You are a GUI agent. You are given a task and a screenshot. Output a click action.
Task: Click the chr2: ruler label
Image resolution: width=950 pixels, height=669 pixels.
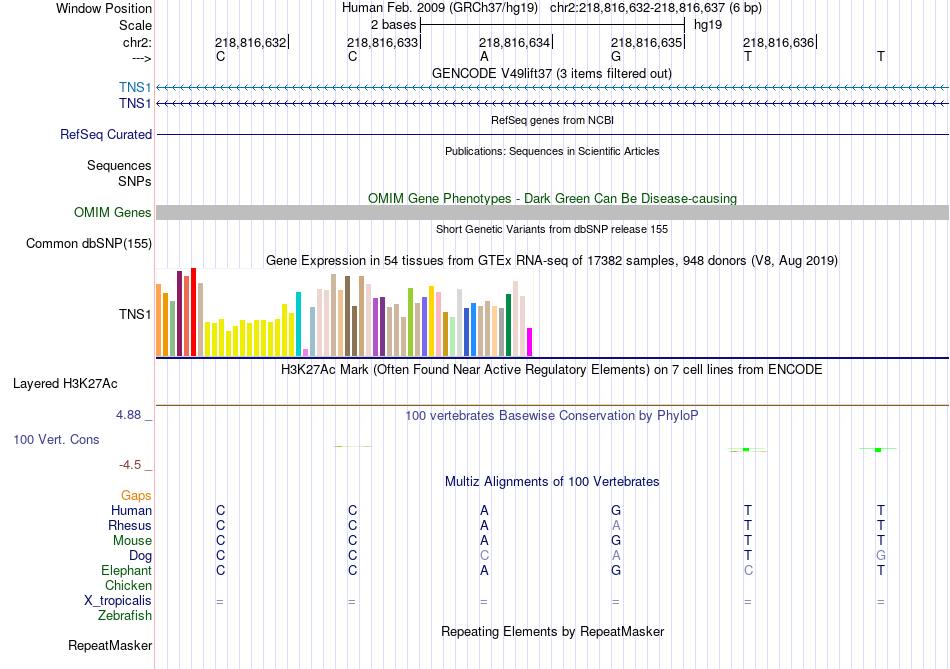tap(137, 42)
